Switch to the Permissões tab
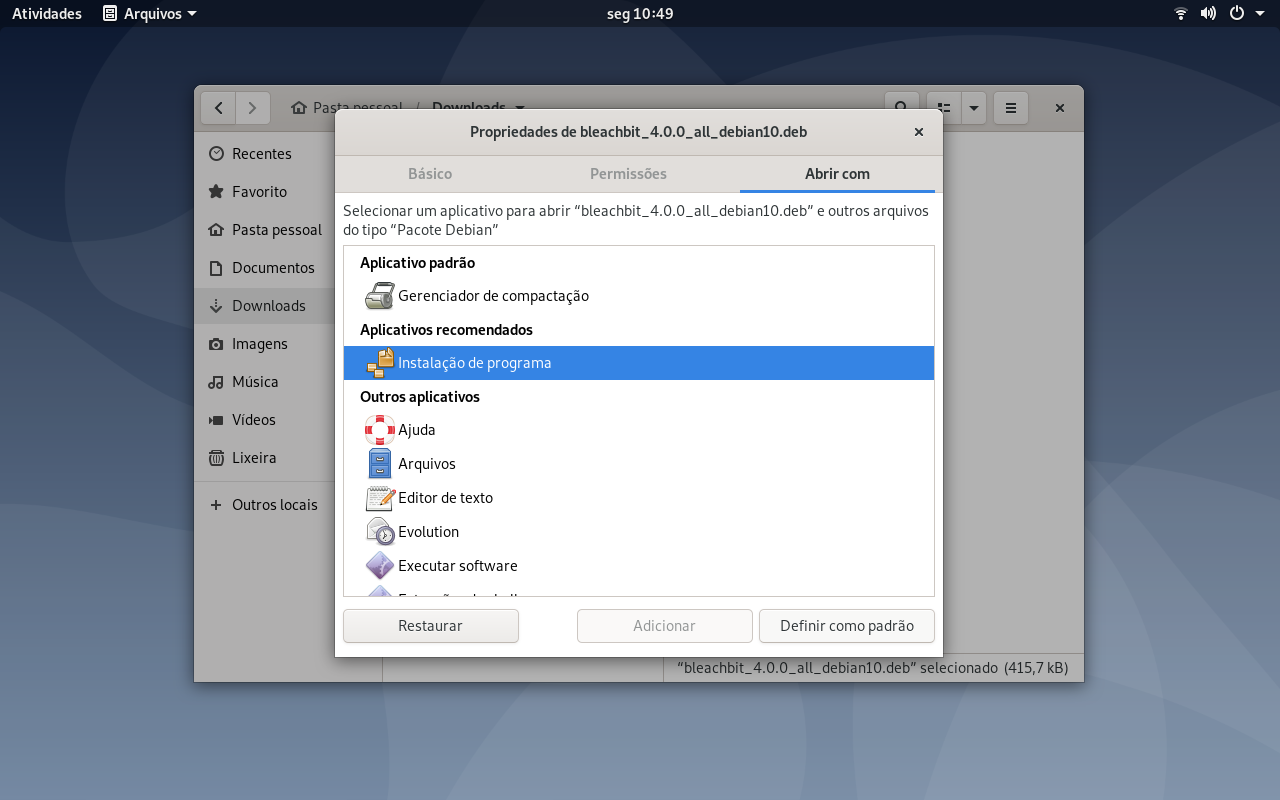 (628, 174)
